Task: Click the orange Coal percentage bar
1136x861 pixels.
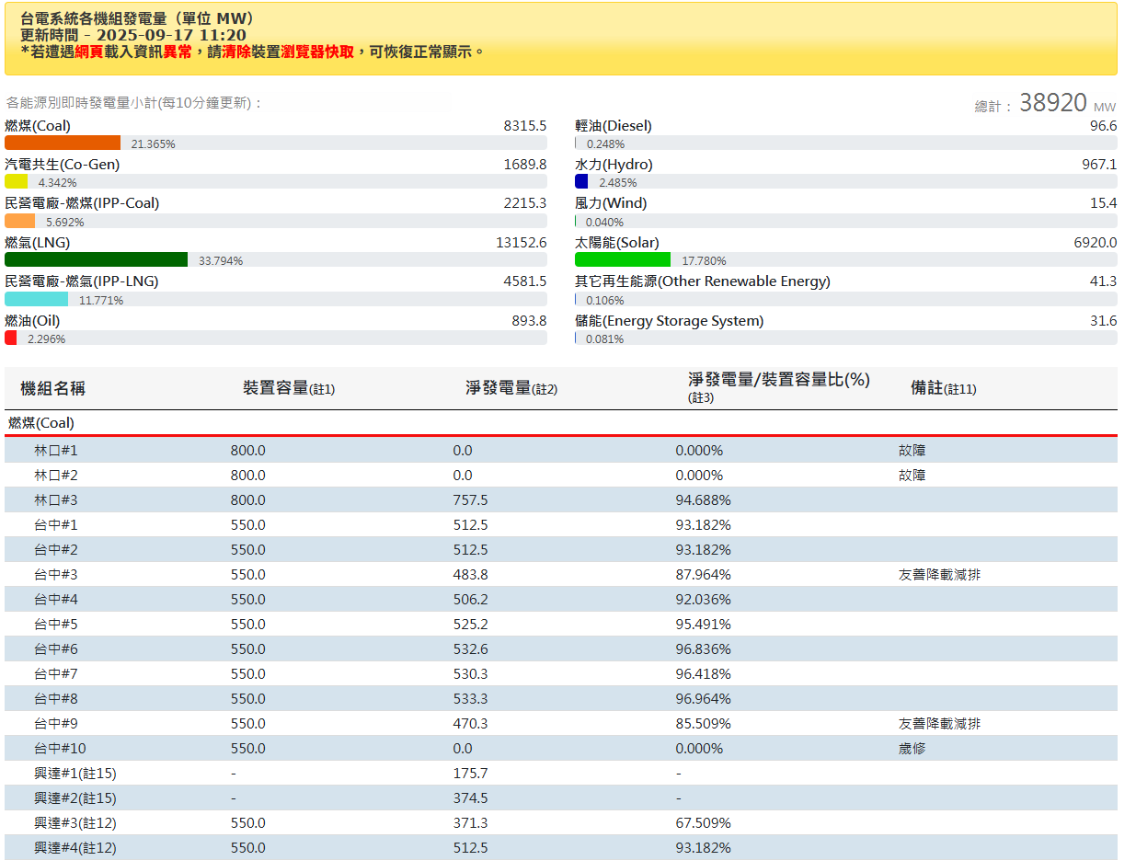Action: click(x=62, y=143)
